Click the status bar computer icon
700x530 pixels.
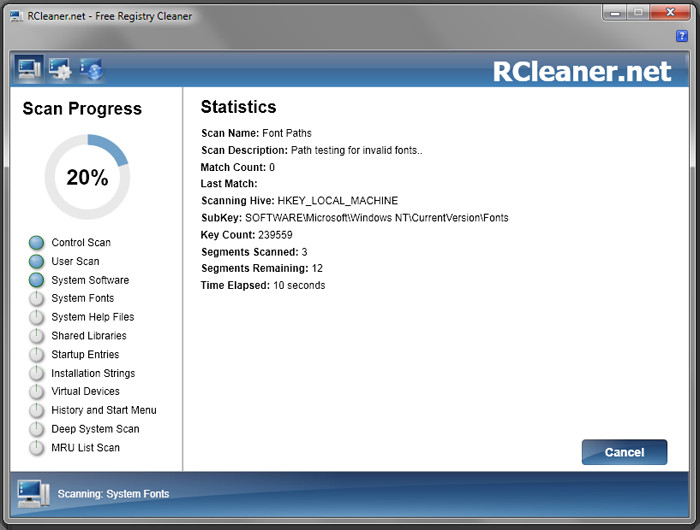coord(33,494)
